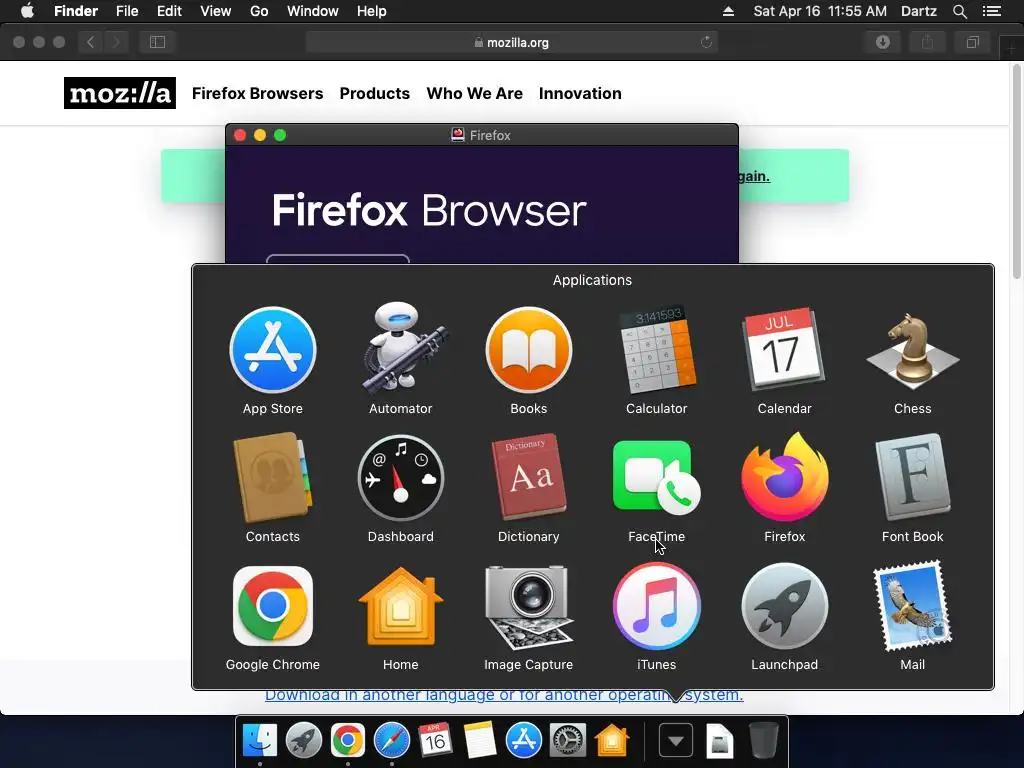
Task: Show Safari downloads
Action: pos(883,42)
